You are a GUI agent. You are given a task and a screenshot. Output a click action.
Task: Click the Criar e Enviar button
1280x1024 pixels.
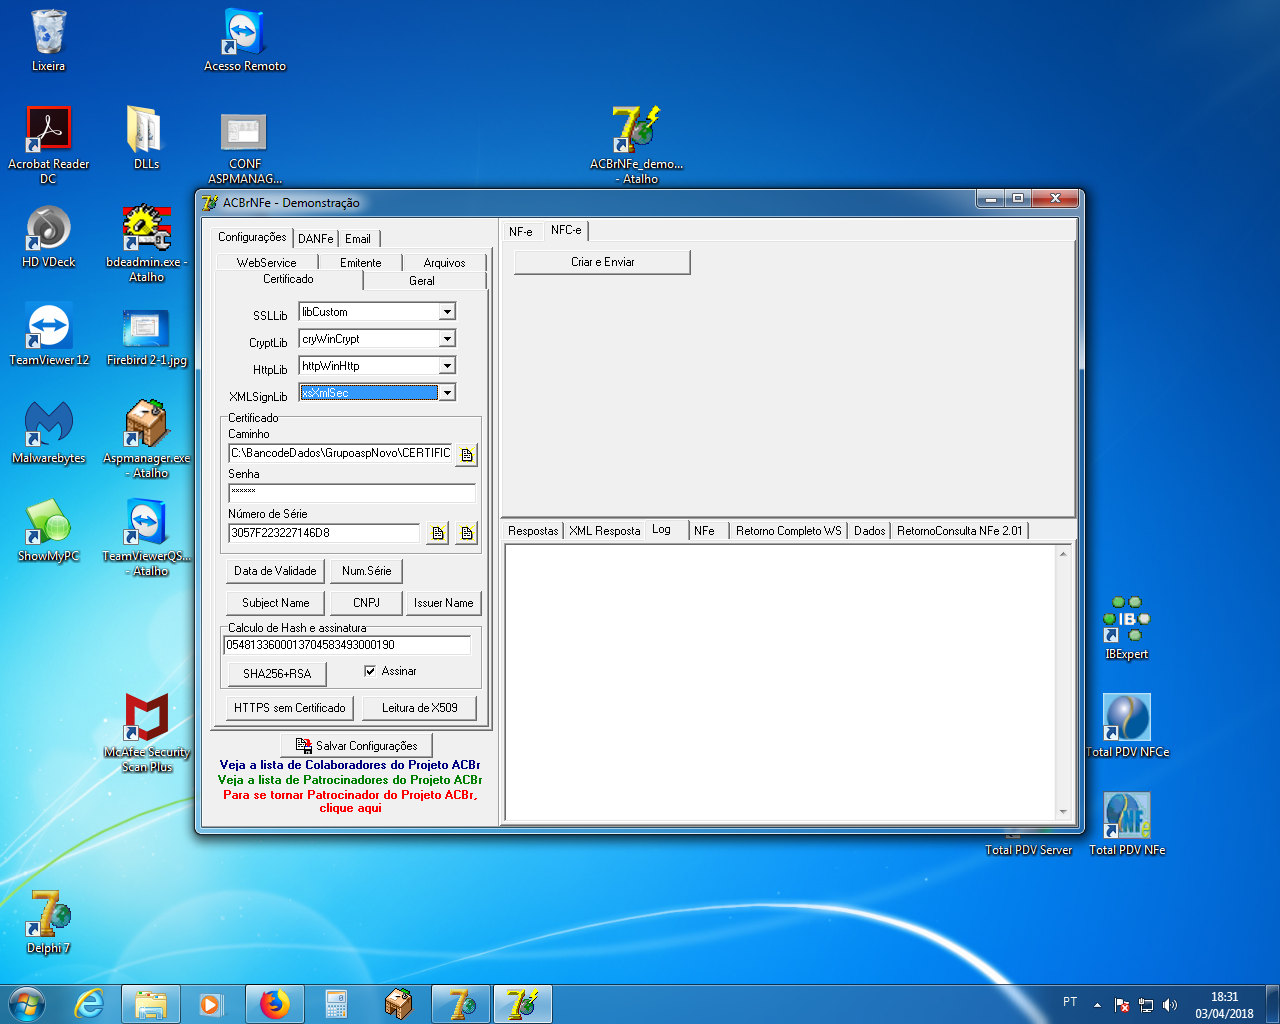(602, 262)
